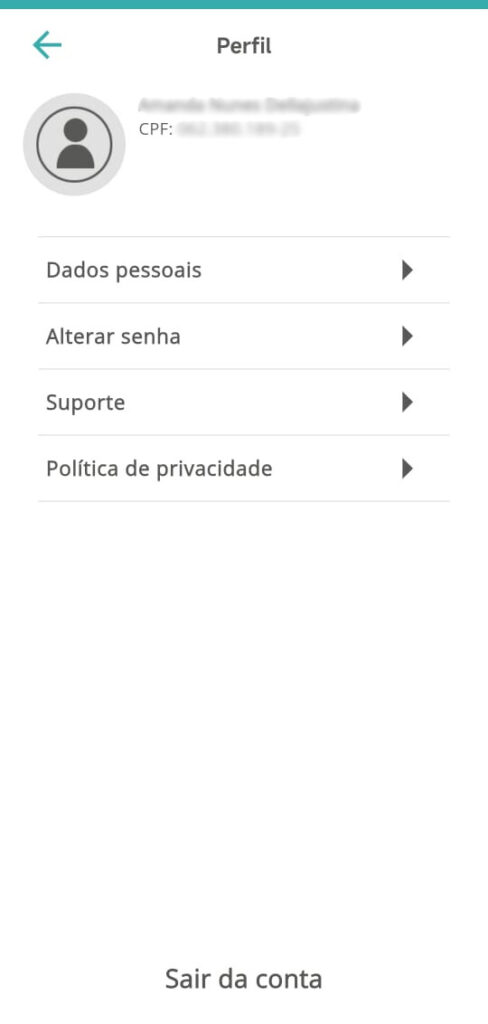
Task: Go back using the teal arrow icon
Action: [x=47, y=46]
